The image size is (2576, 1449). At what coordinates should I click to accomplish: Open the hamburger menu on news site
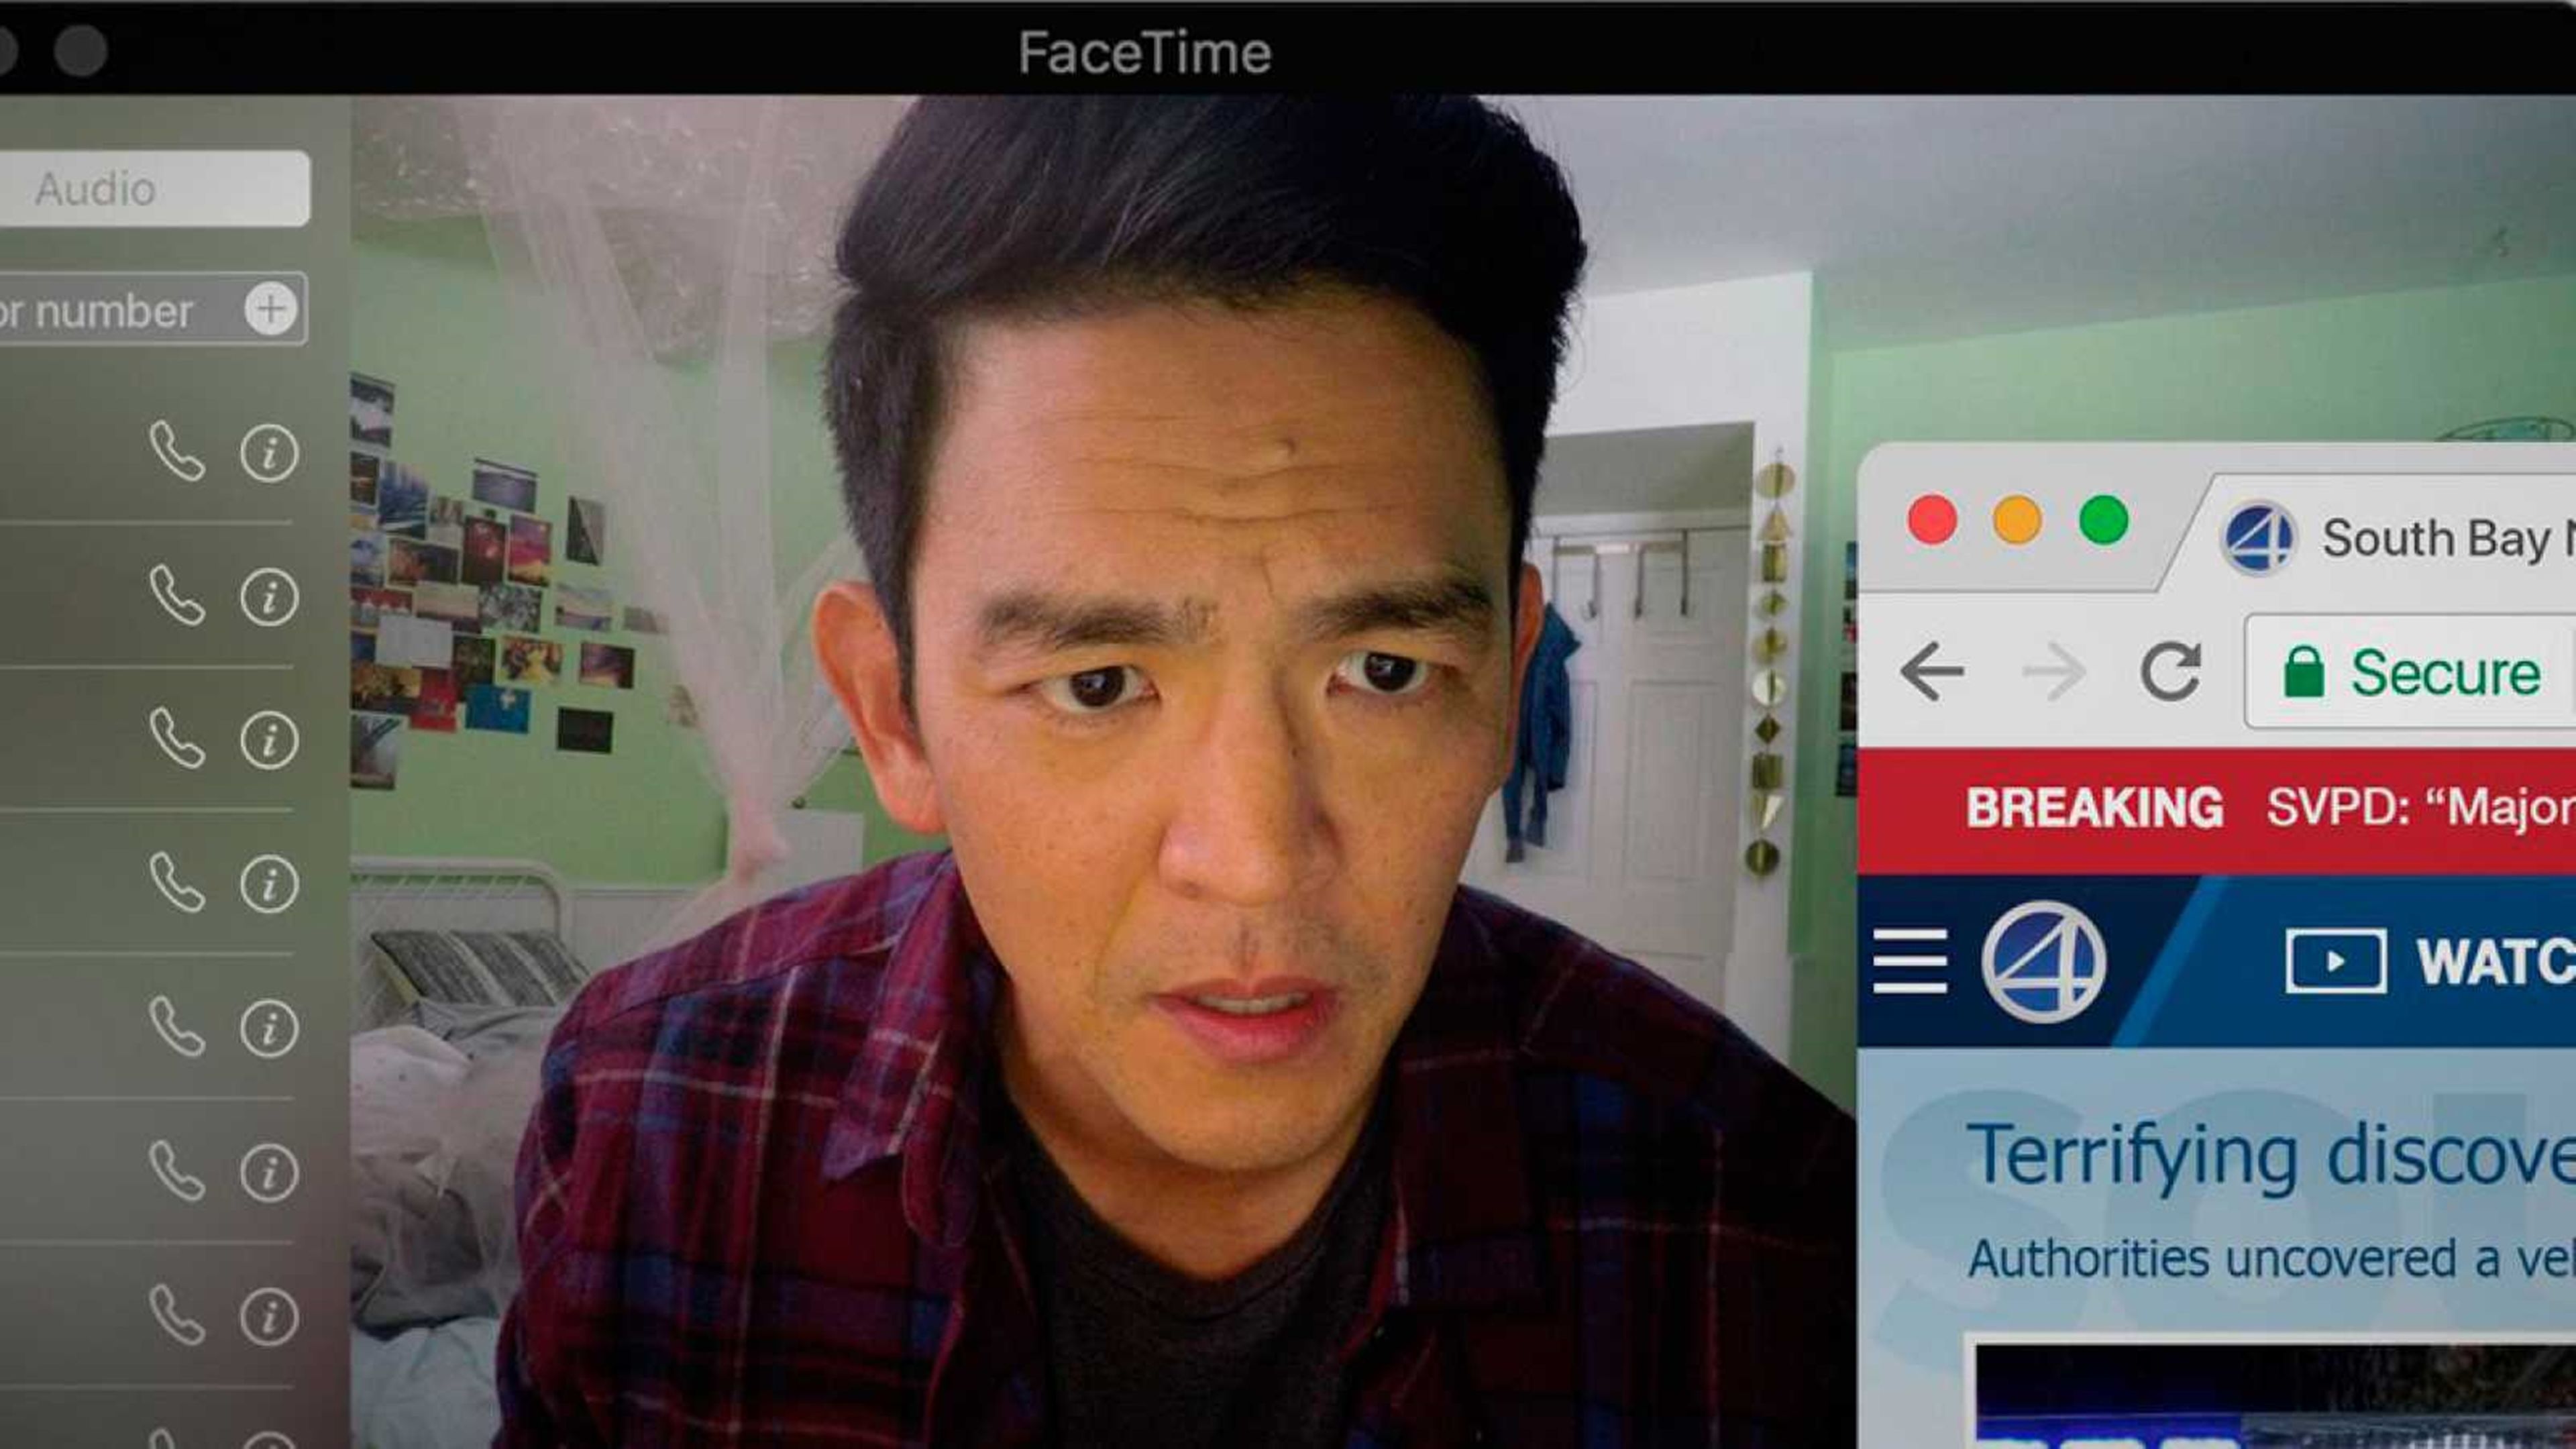pos(1910,962)
